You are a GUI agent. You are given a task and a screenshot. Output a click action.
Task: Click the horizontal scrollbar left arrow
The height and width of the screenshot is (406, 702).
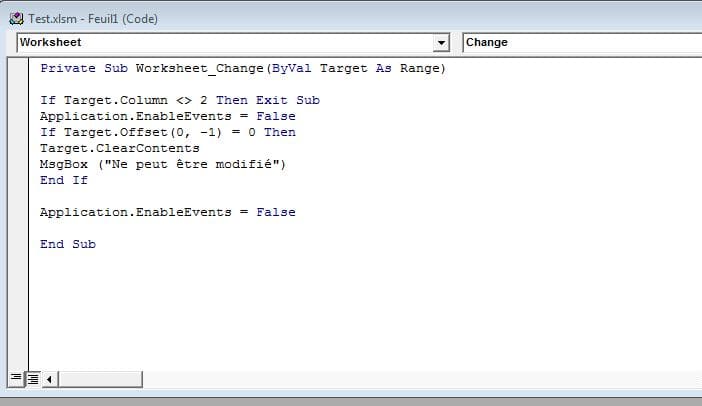[49, 379]
